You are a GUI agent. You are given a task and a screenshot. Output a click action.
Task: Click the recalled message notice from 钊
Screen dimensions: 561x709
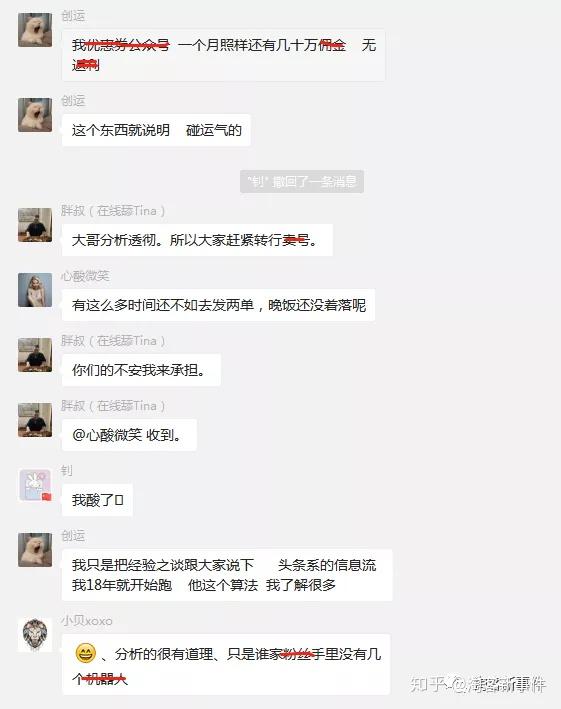(x=302, y=181)
